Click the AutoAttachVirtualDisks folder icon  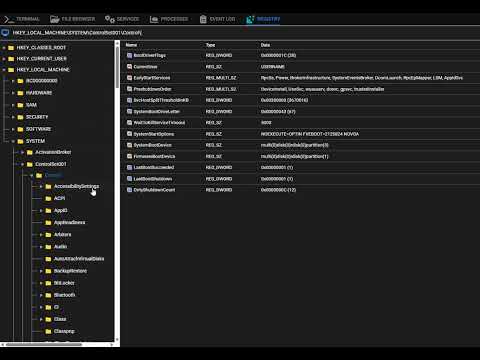[x=48, y=259]
